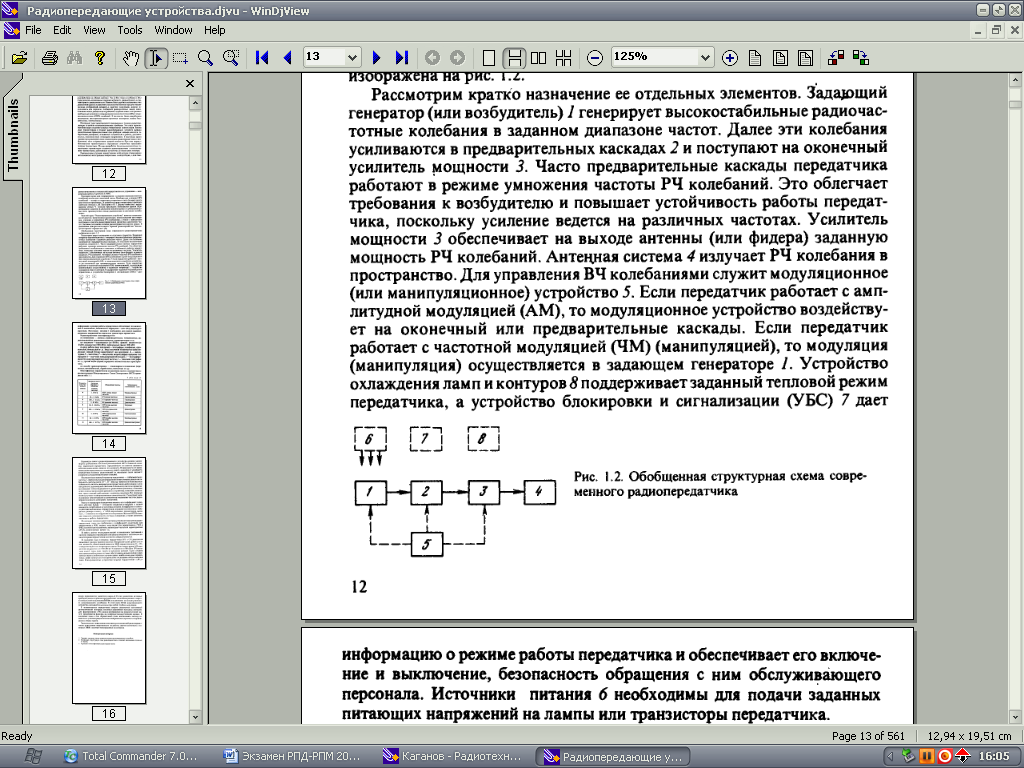Click the "12,94 x 19,51 cm" status text

pos(969,736)
